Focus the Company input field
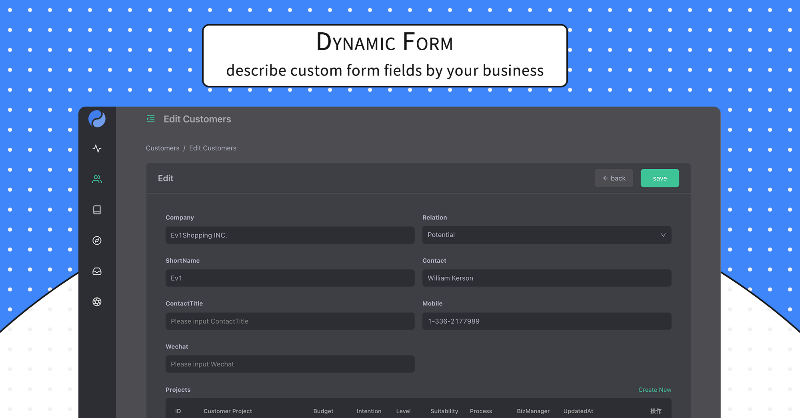800x418 pixels. pyautogui.click(x=290, y=235)
